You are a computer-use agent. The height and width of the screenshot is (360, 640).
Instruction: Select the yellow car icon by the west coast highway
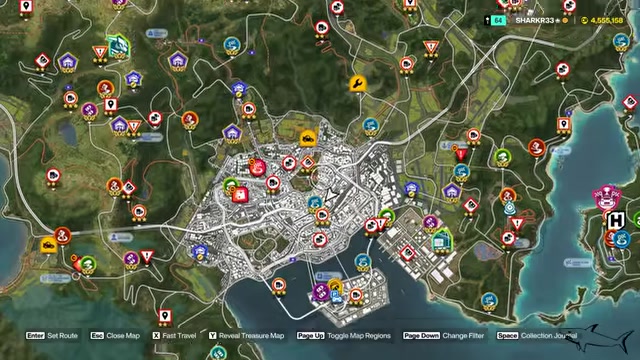49,245
